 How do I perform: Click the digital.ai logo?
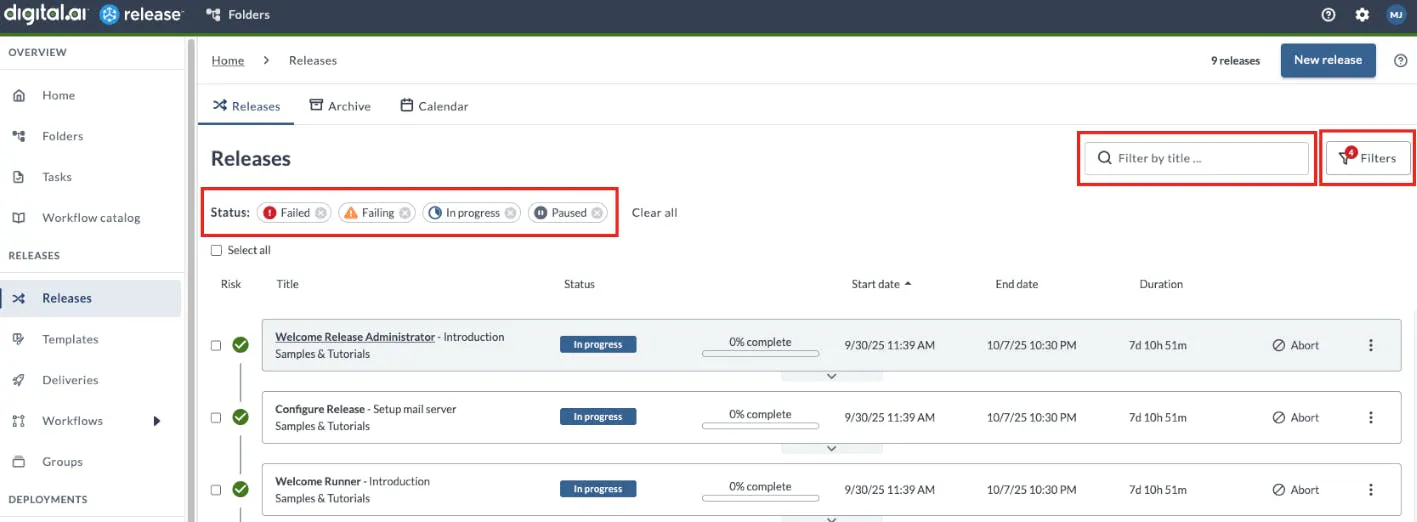[x=46, y=14]
